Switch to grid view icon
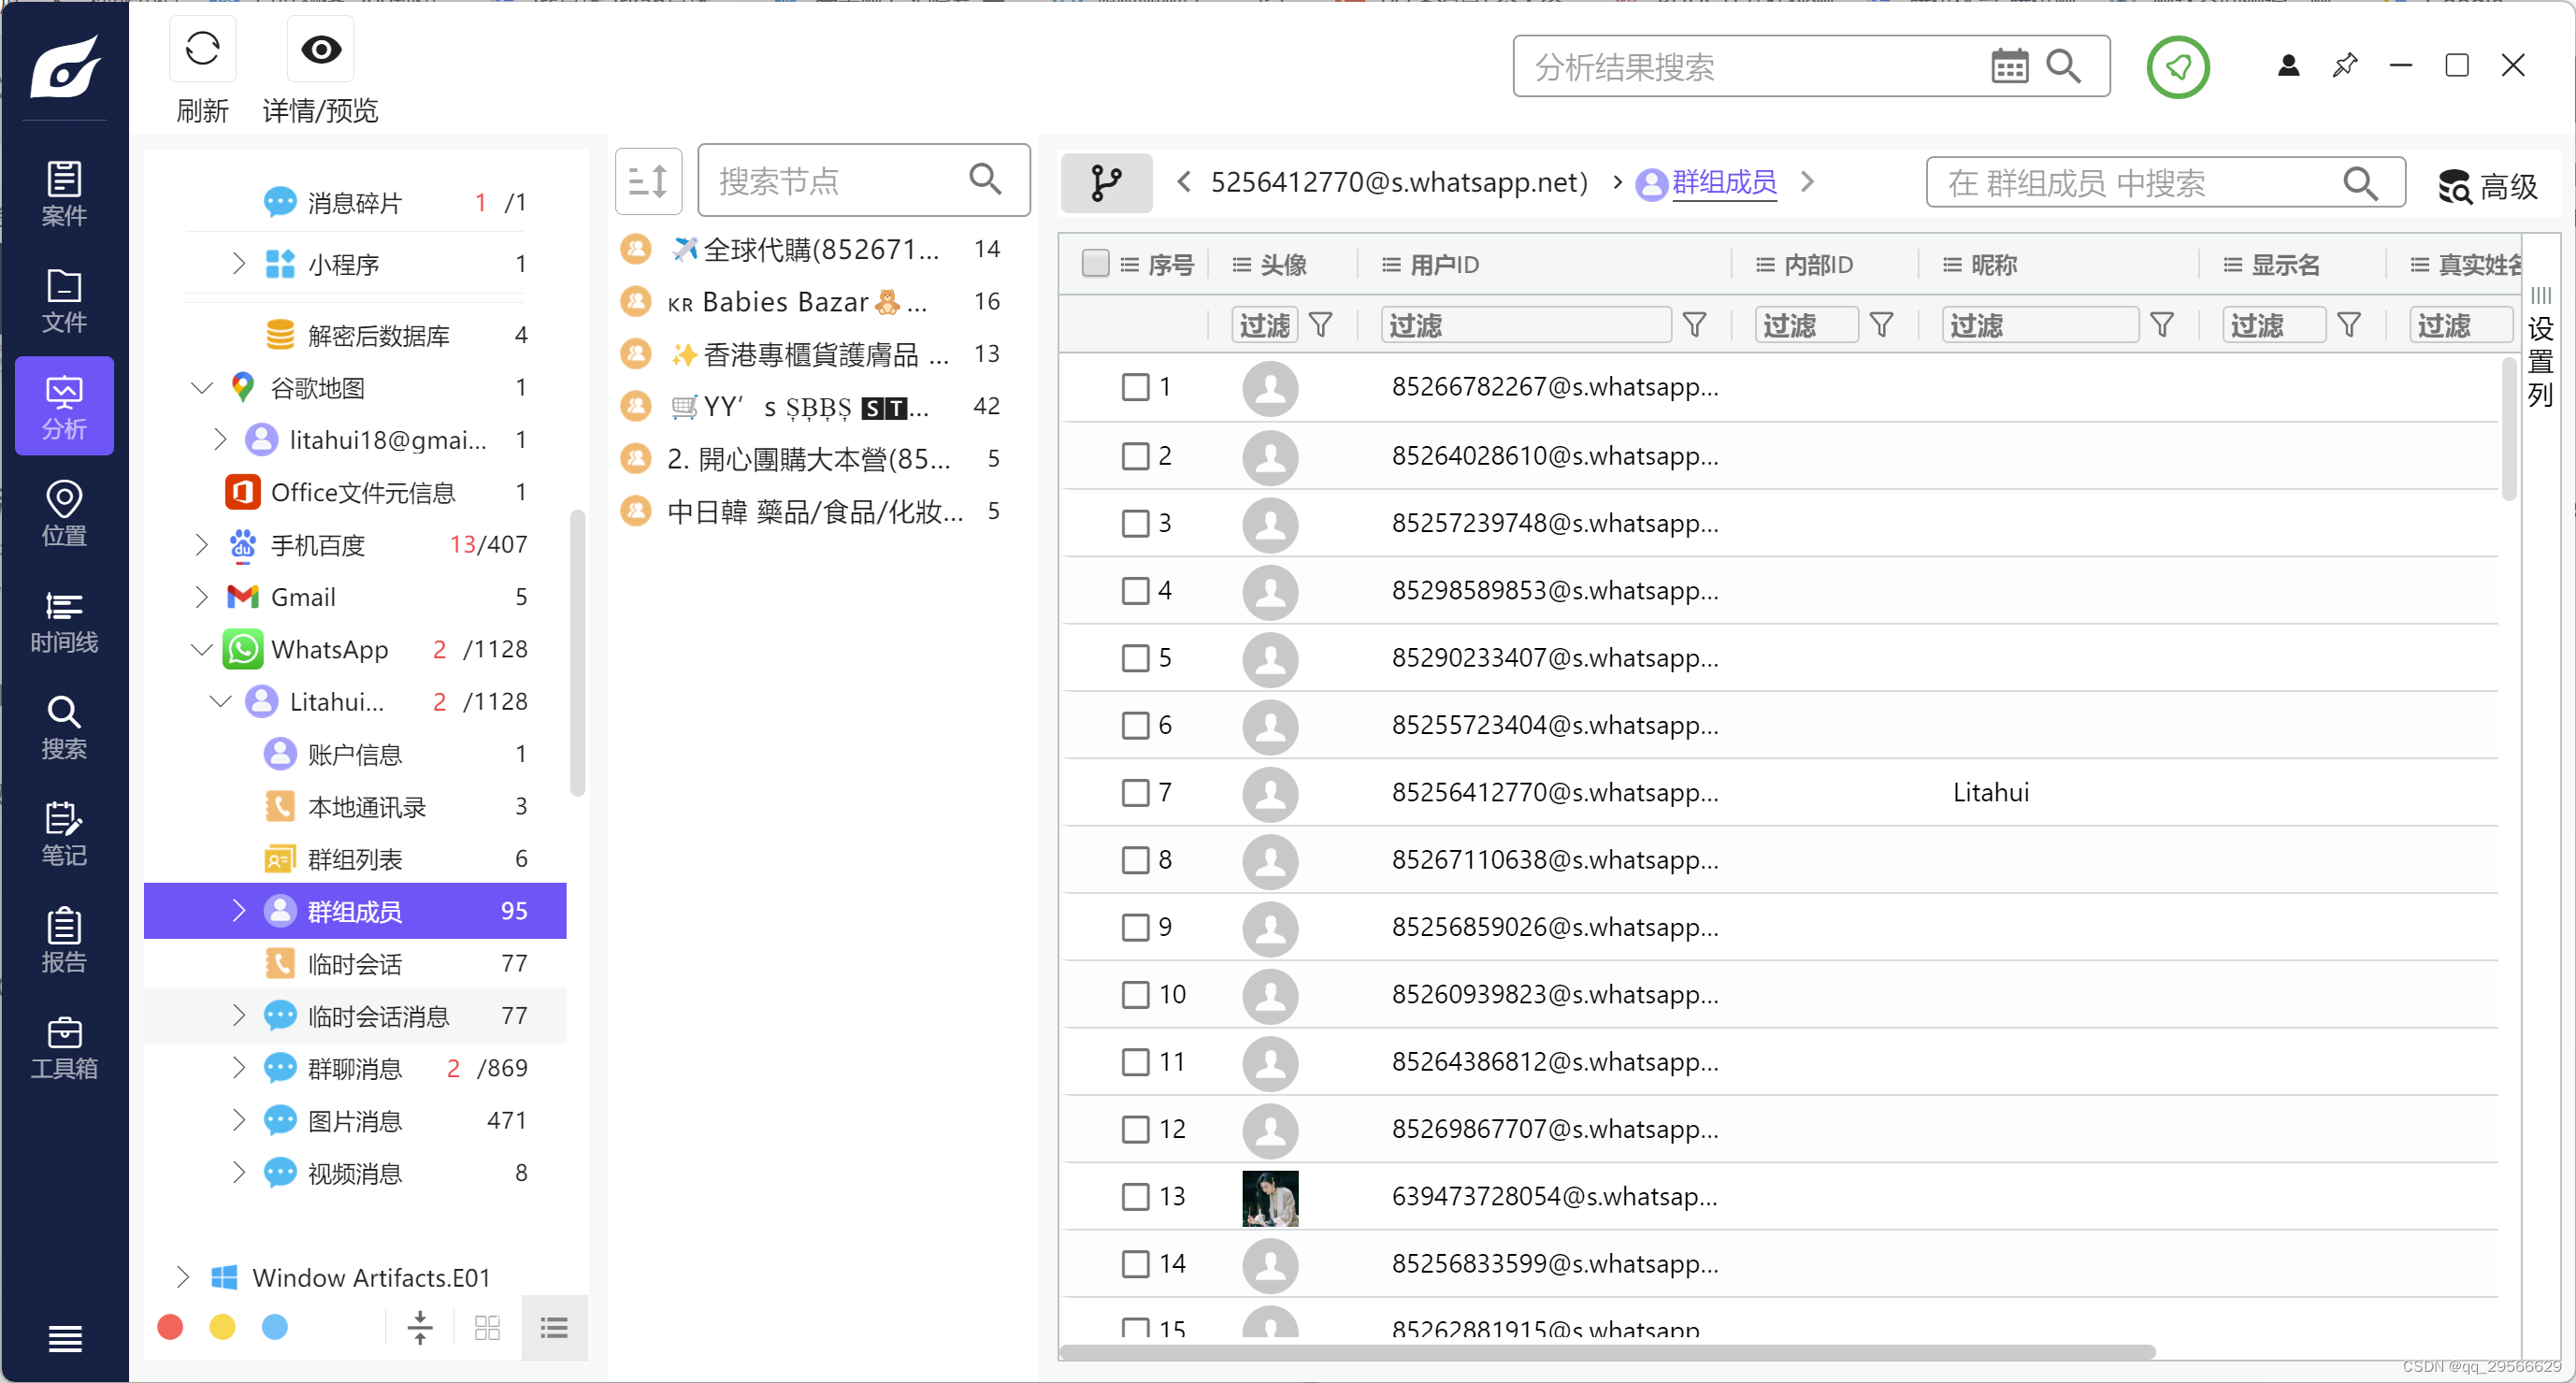The image size is (2576, 1383). click(487, 1328)
